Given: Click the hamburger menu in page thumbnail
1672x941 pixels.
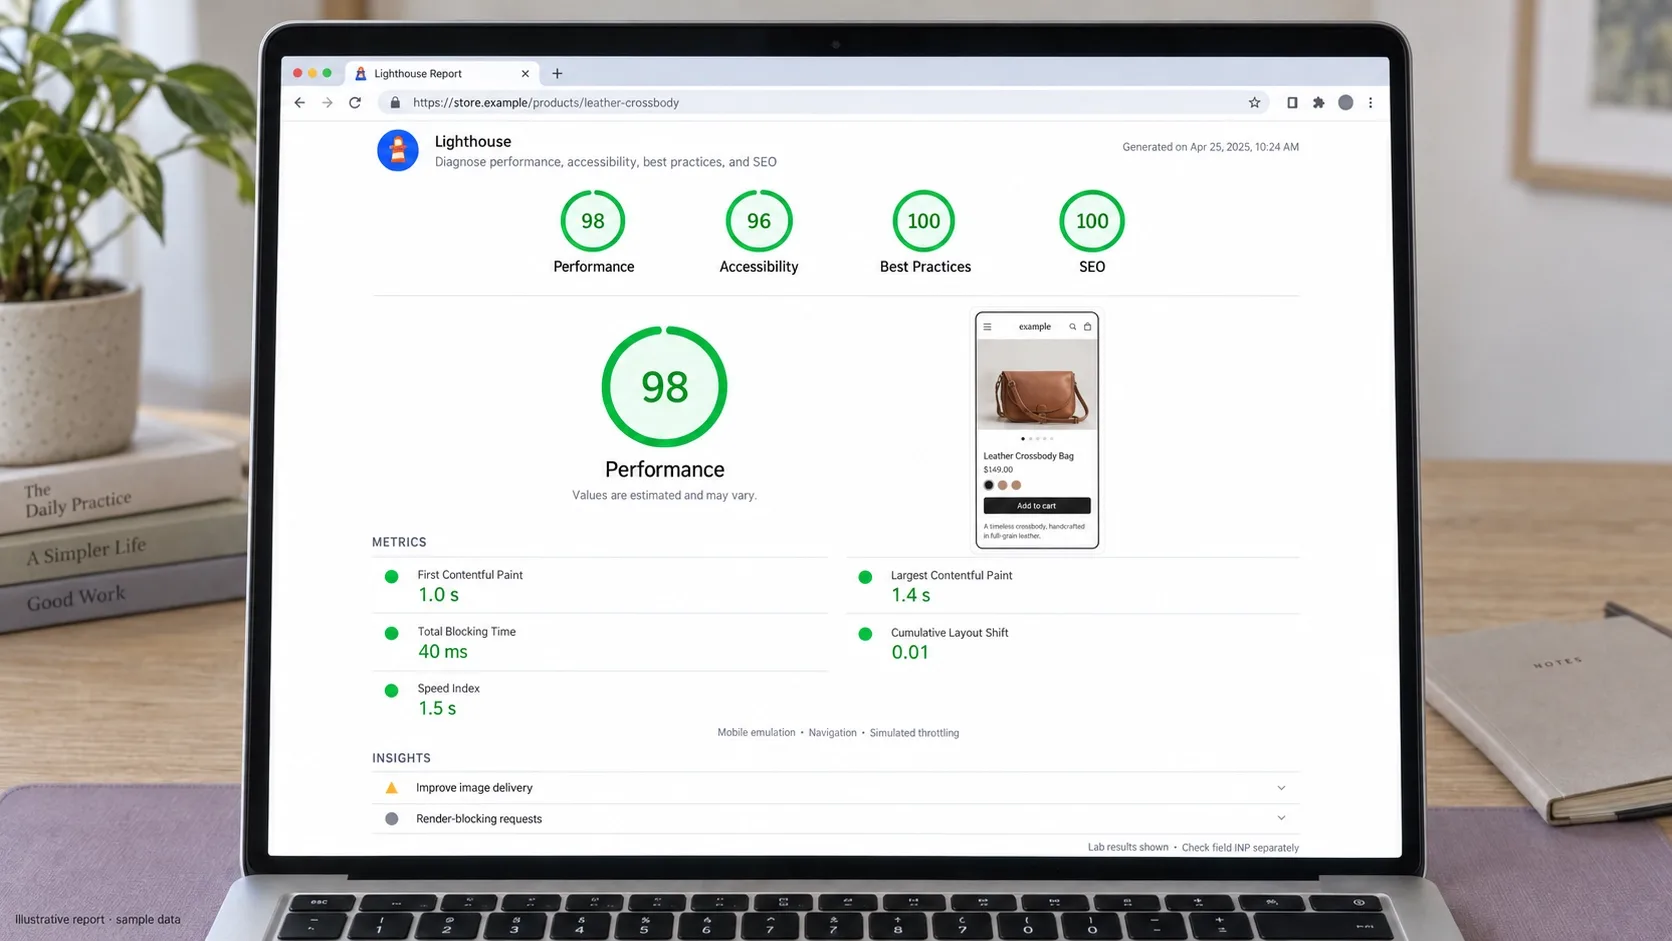Looking at the screenshot, I should (x=987, y=327).
